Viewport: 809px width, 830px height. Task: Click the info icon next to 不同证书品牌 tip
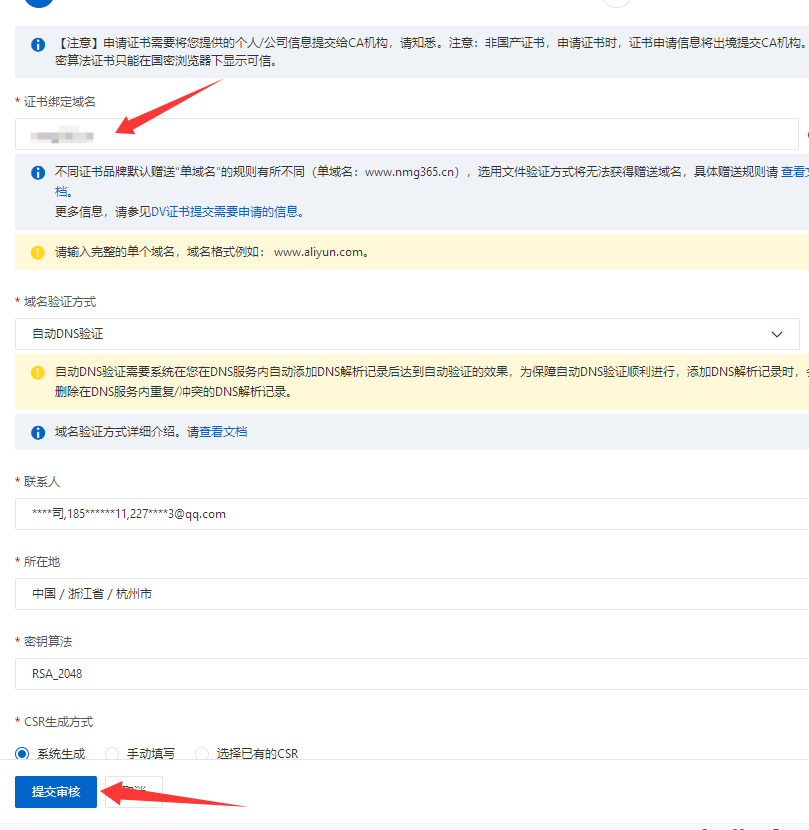[x=38, y=173]
